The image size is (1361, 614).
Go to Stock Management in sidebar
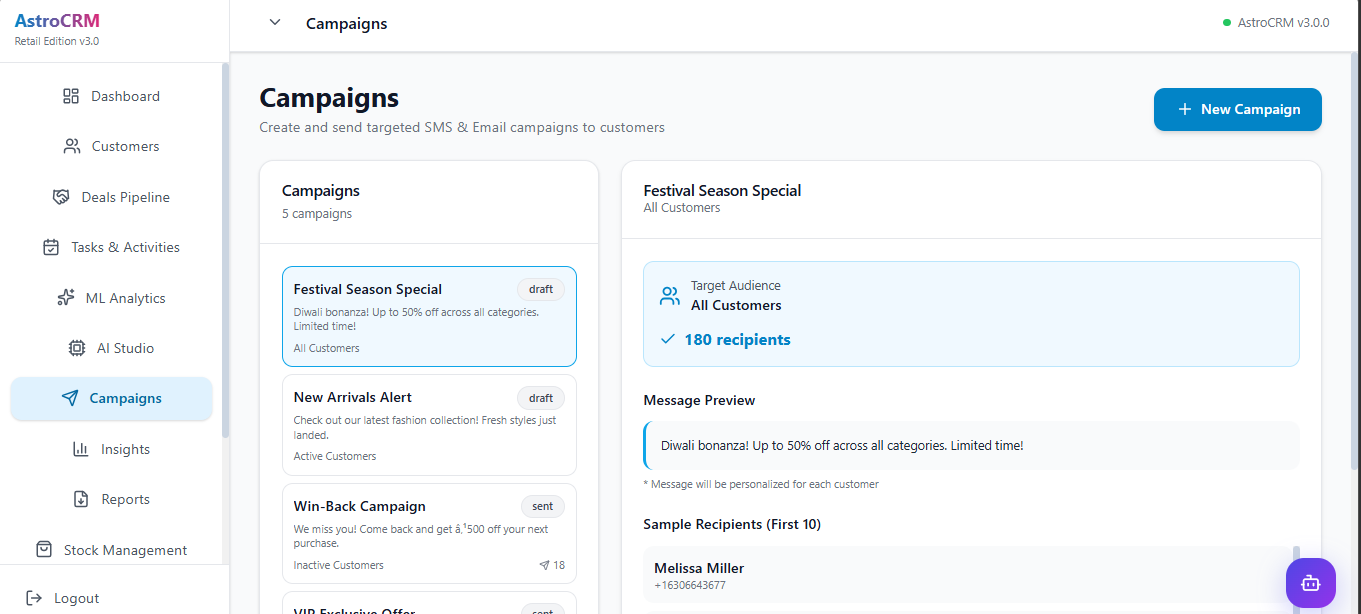pos(125,550)
